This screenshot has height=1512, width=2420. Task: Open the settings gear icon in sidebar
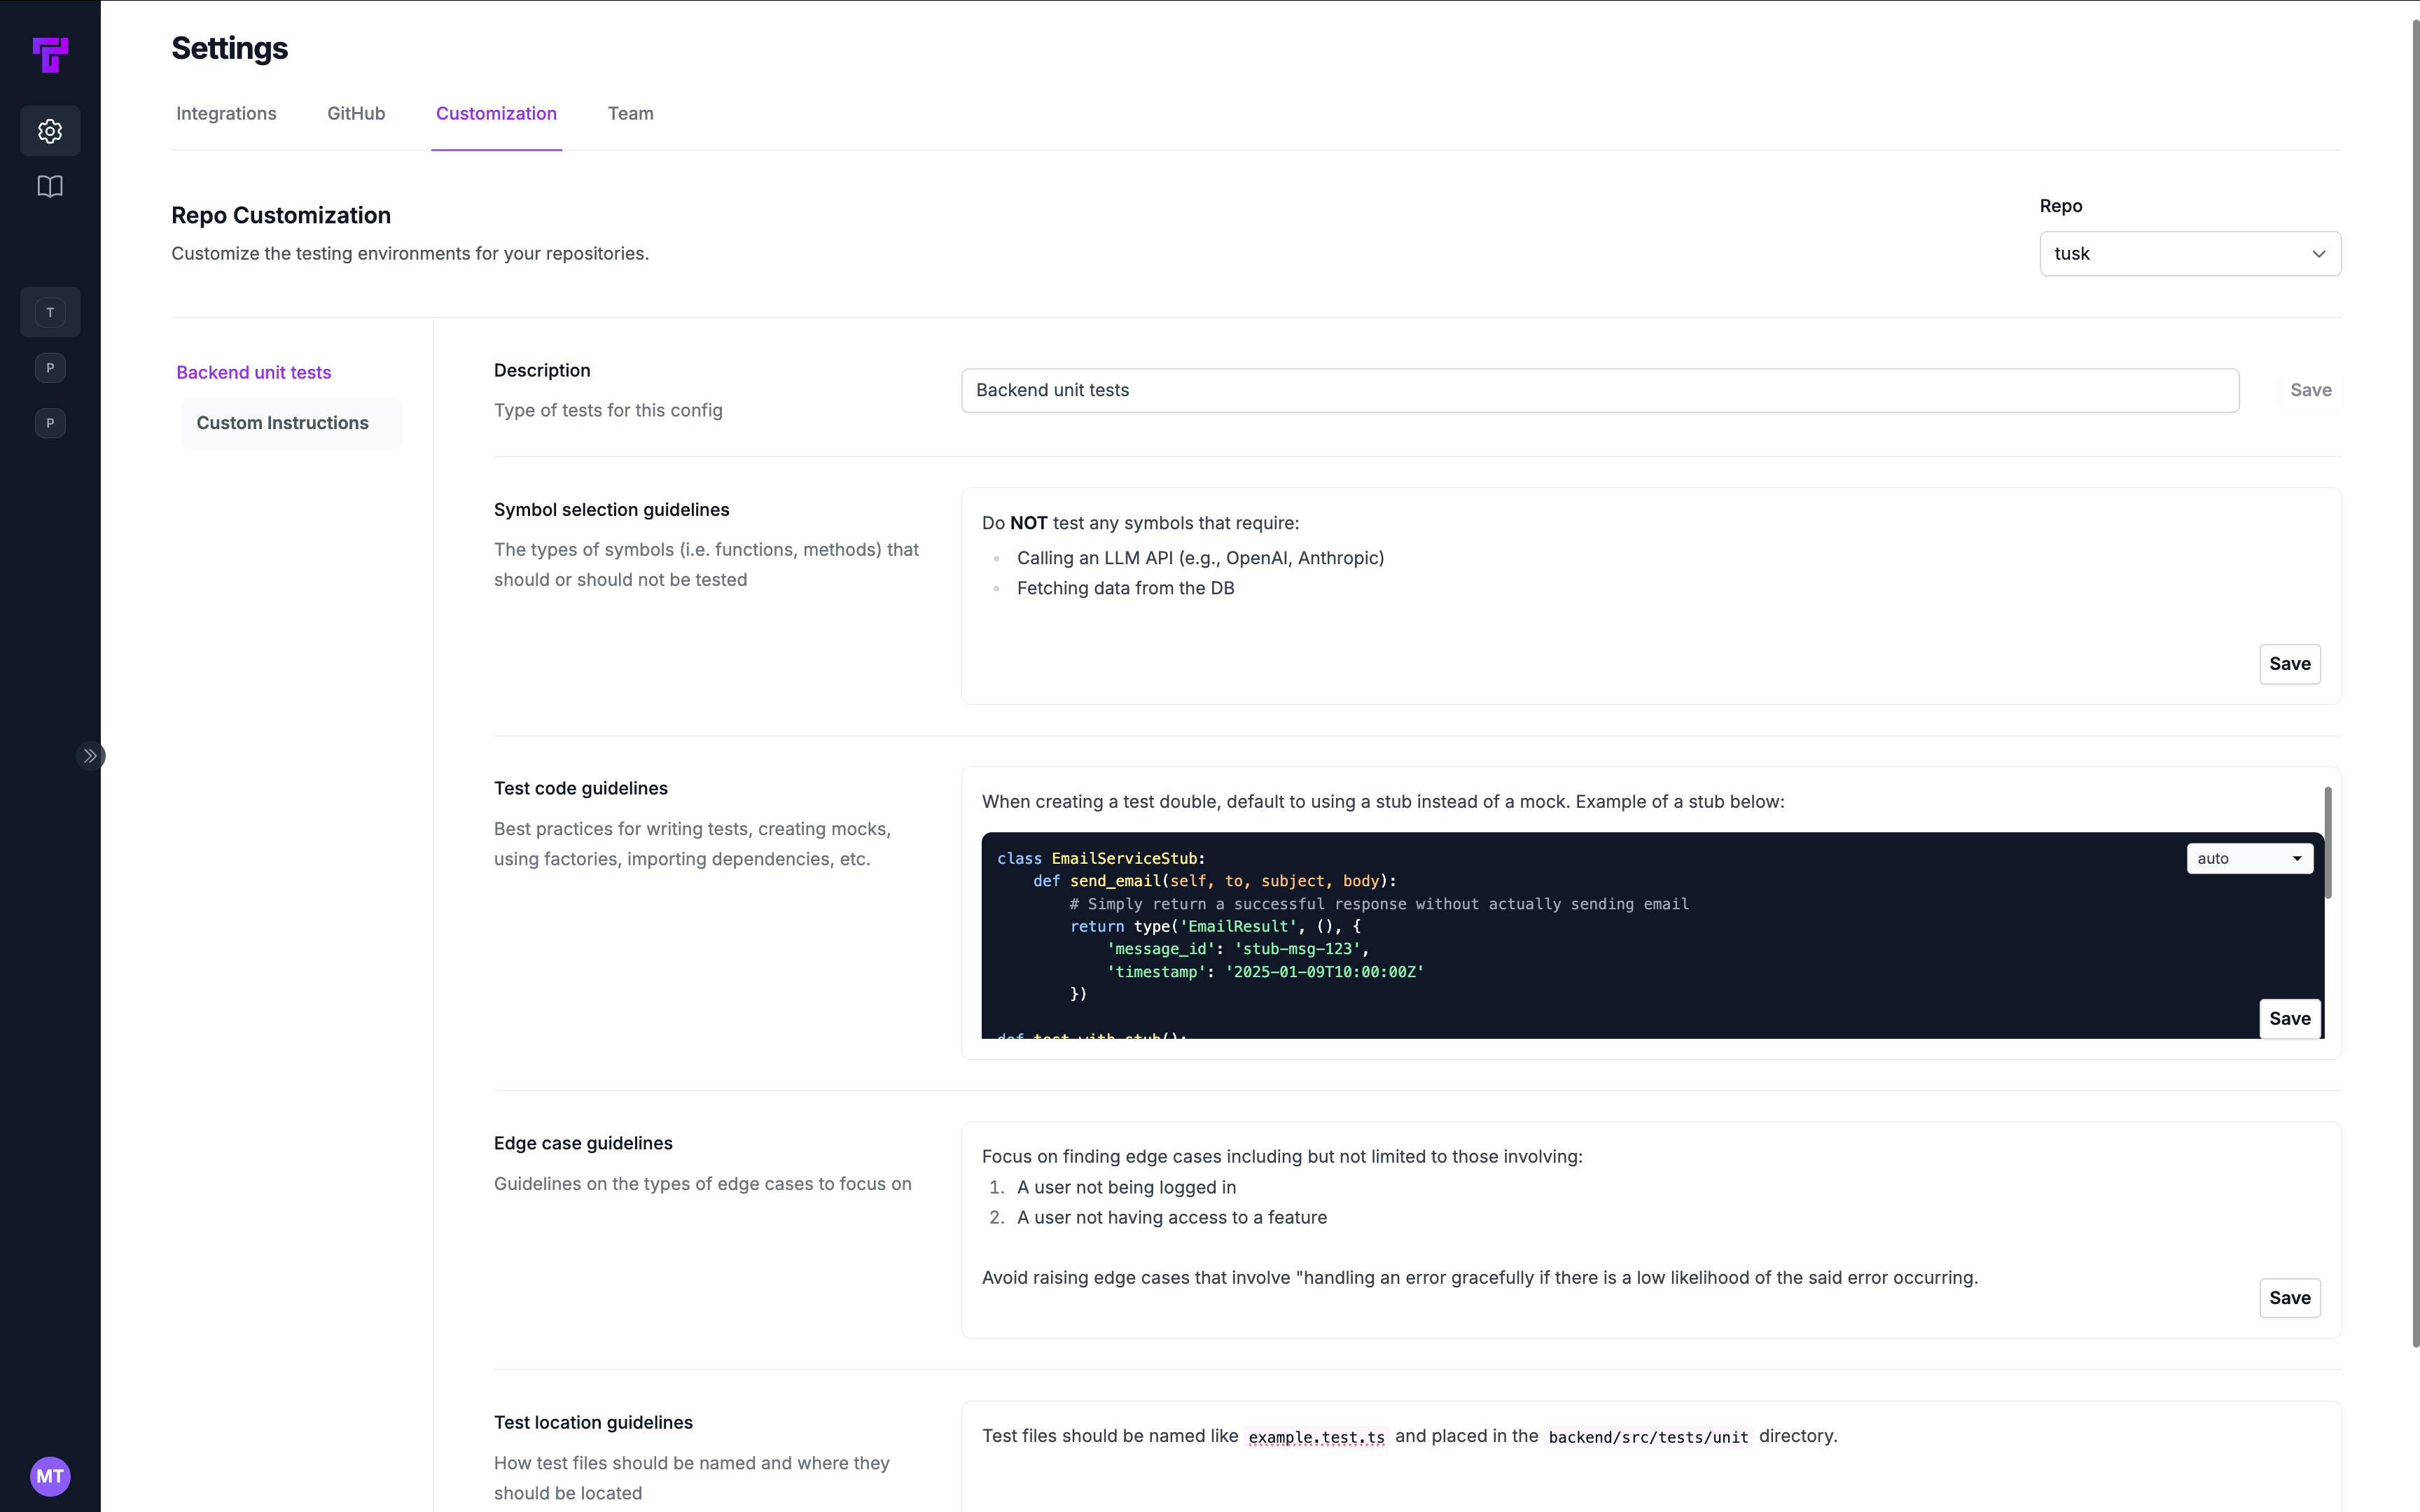point(50,131)
